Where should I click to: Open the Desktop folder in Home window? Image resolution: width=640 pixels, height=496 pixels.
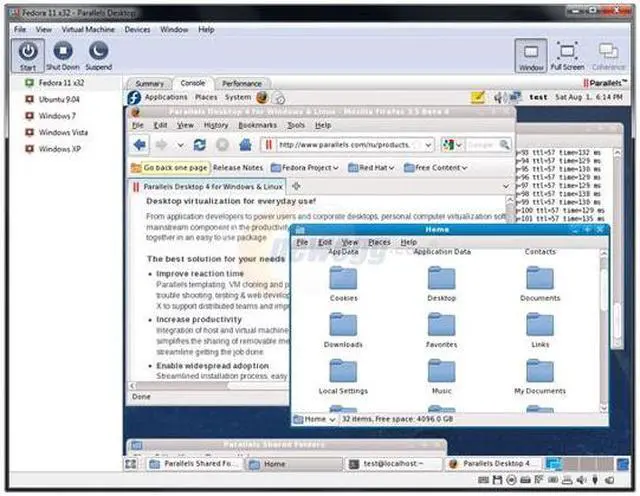point(441,284)
